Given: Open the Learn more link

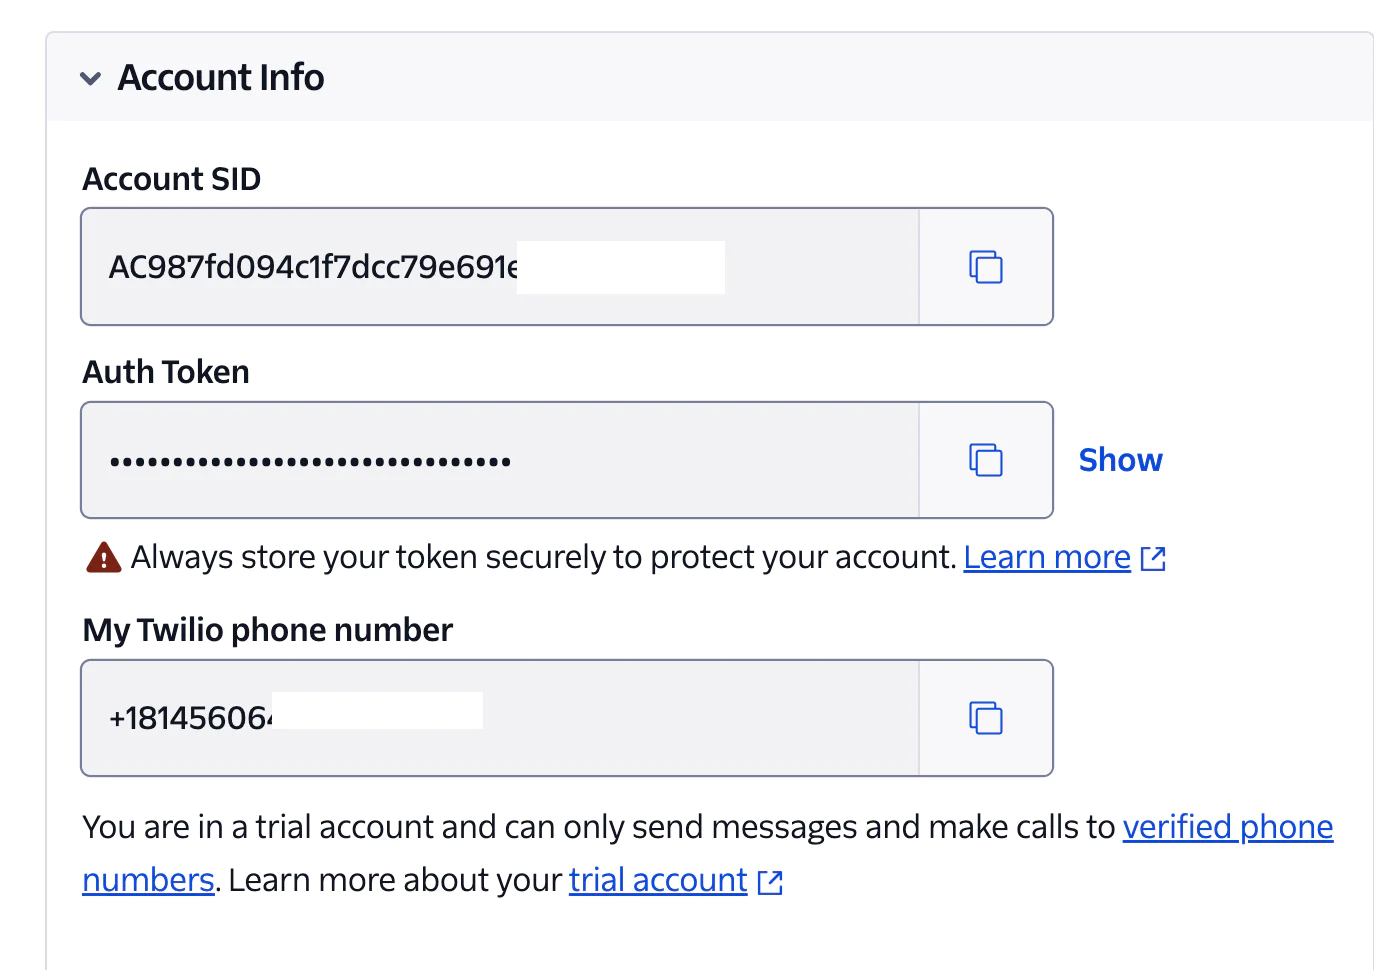Looking at the screenshot, I should 1046,557.
